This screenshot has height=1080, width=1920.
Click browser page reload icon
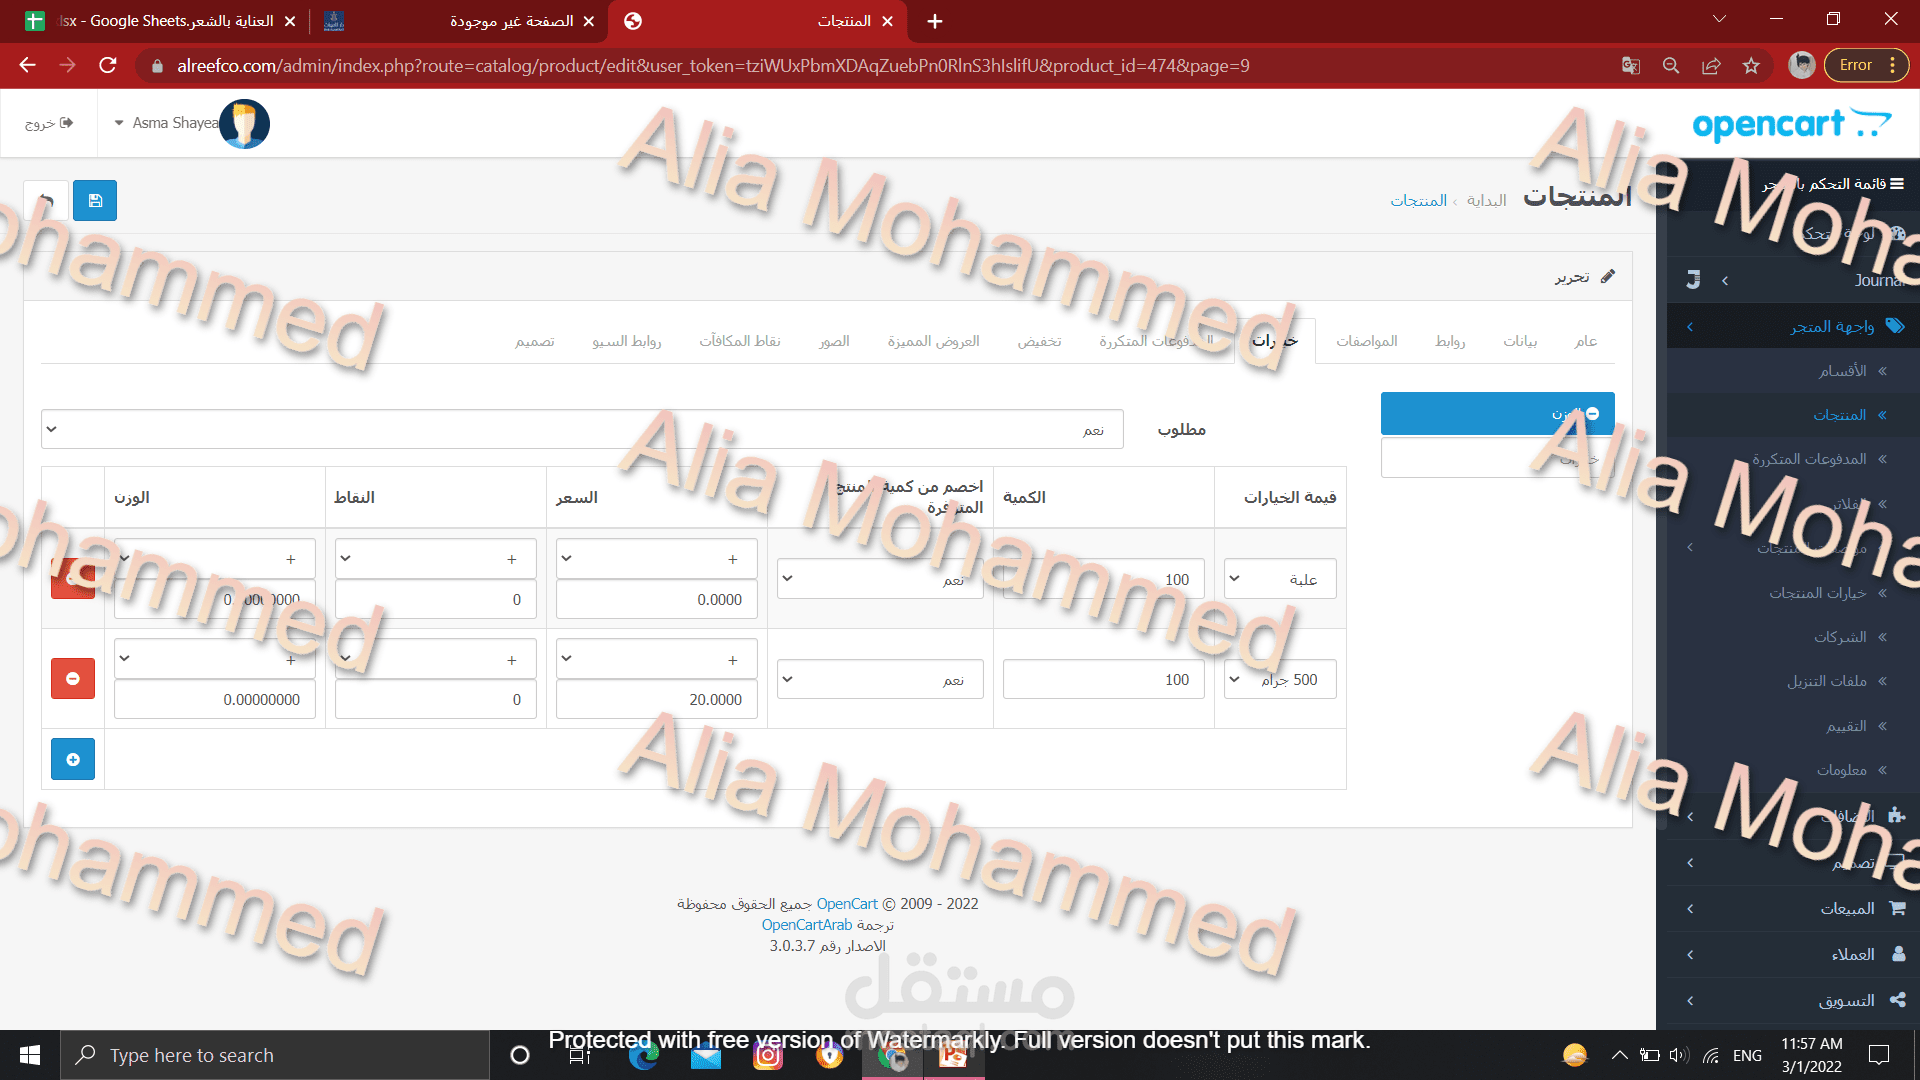tap(108, 66)
